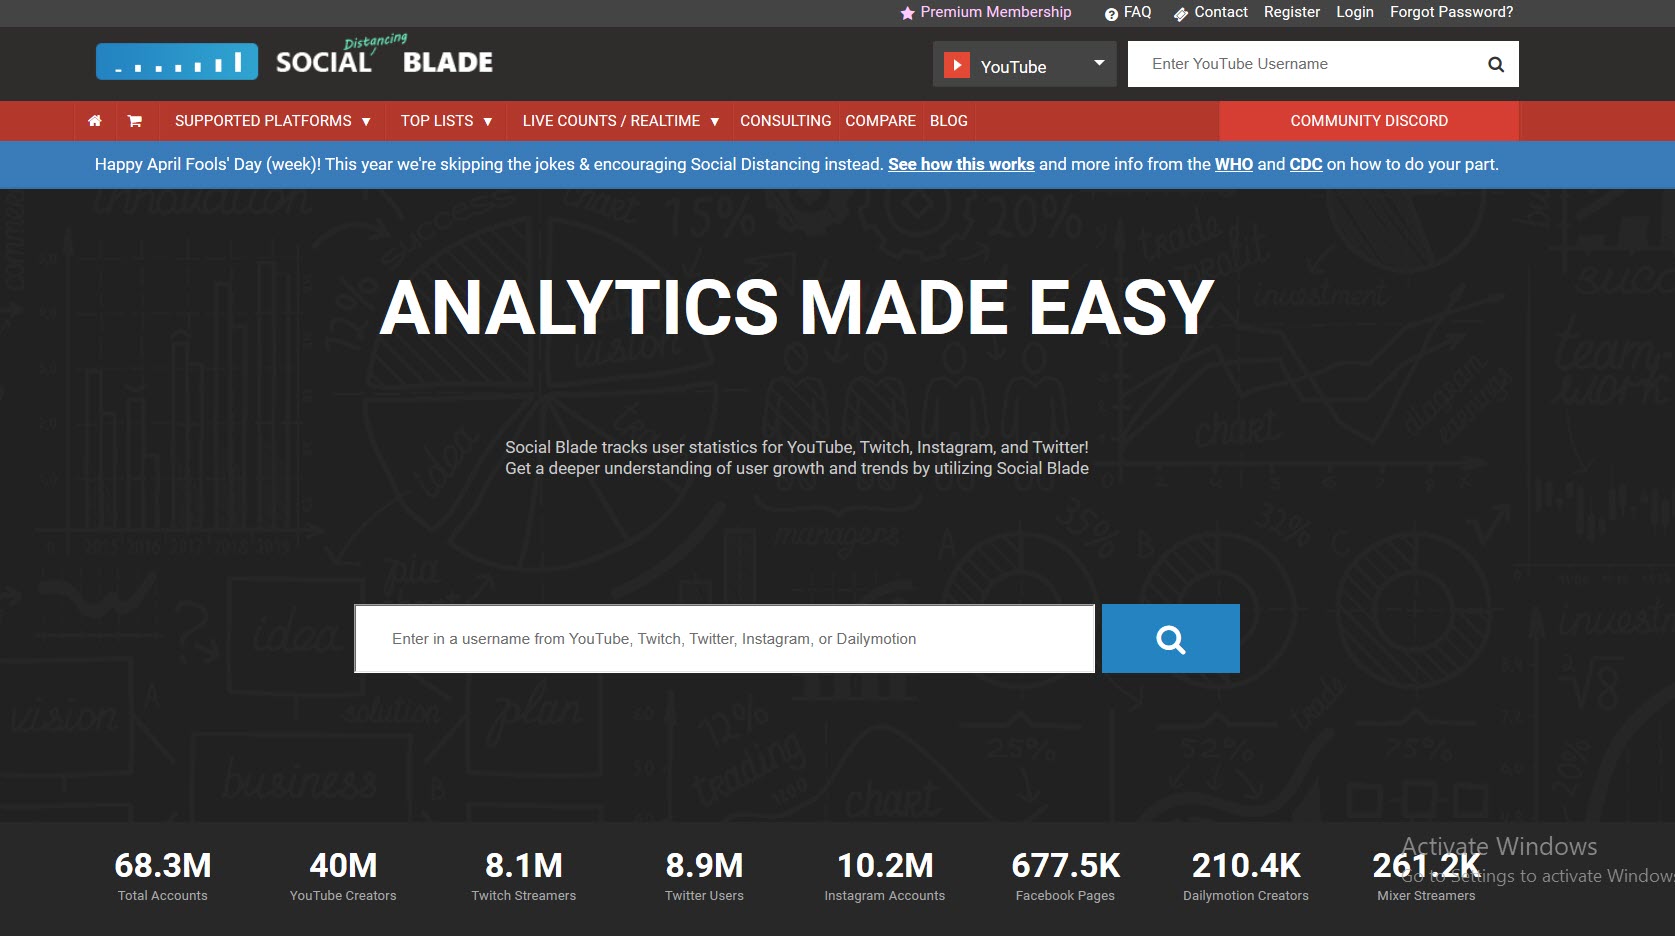Click the Login link
The image size is (1675, 936).
click(1355, 12)
